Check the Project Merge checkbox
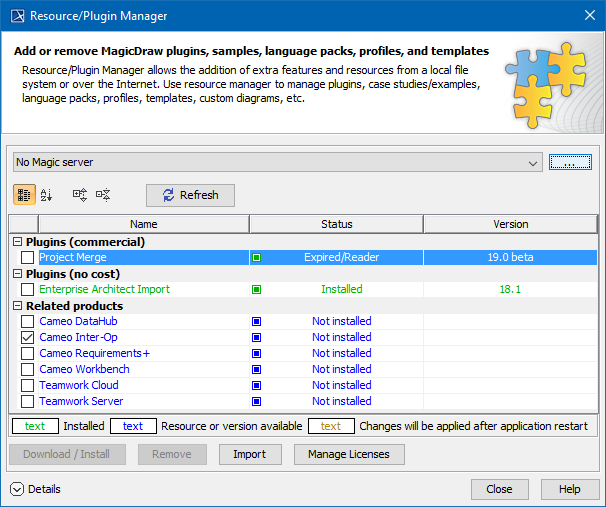 point(27,257)
